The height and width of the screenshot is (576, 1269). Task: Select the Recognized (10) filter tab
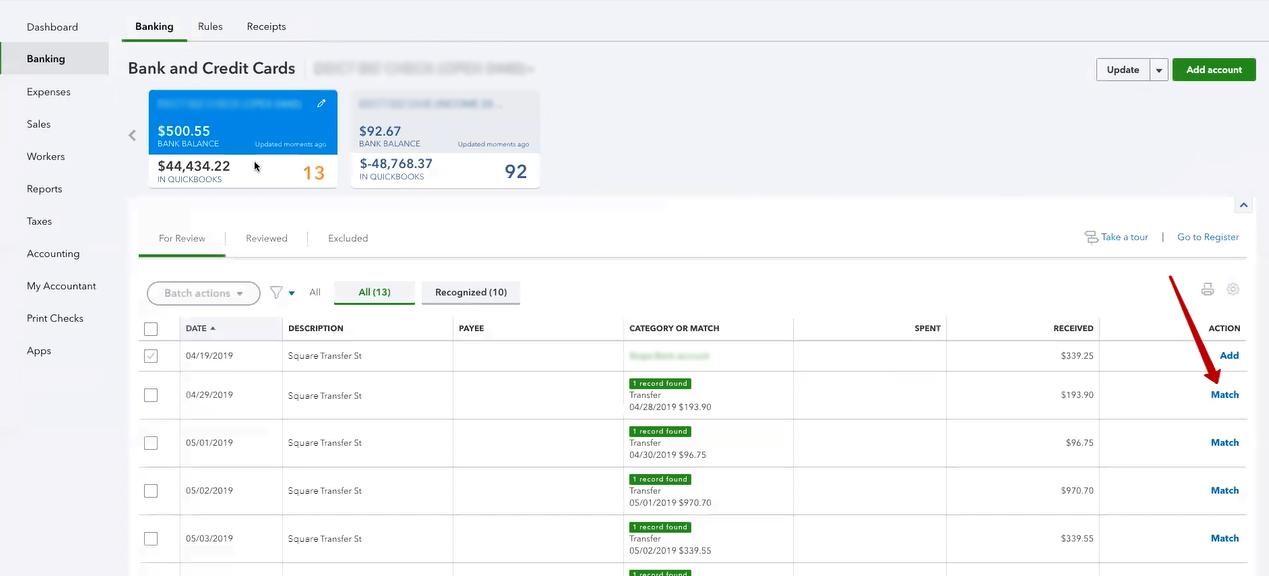click(471, 292)
